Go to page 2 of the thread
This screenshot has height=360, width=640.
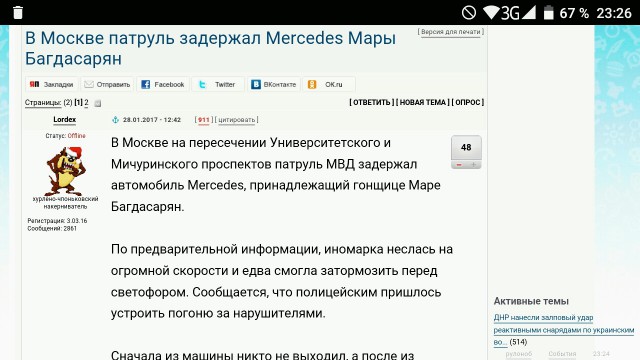click(x=86, y=102)
